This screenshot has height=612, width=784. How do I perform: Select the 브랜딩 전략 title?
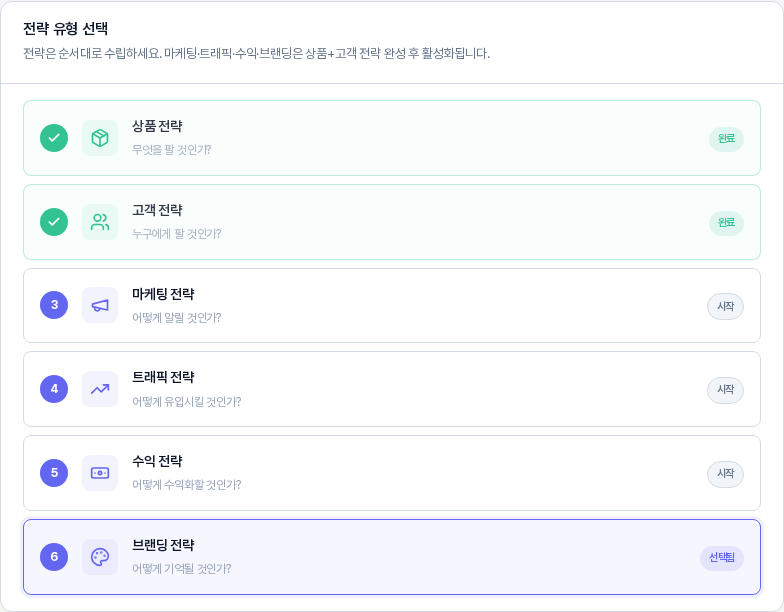click(163, 545)
